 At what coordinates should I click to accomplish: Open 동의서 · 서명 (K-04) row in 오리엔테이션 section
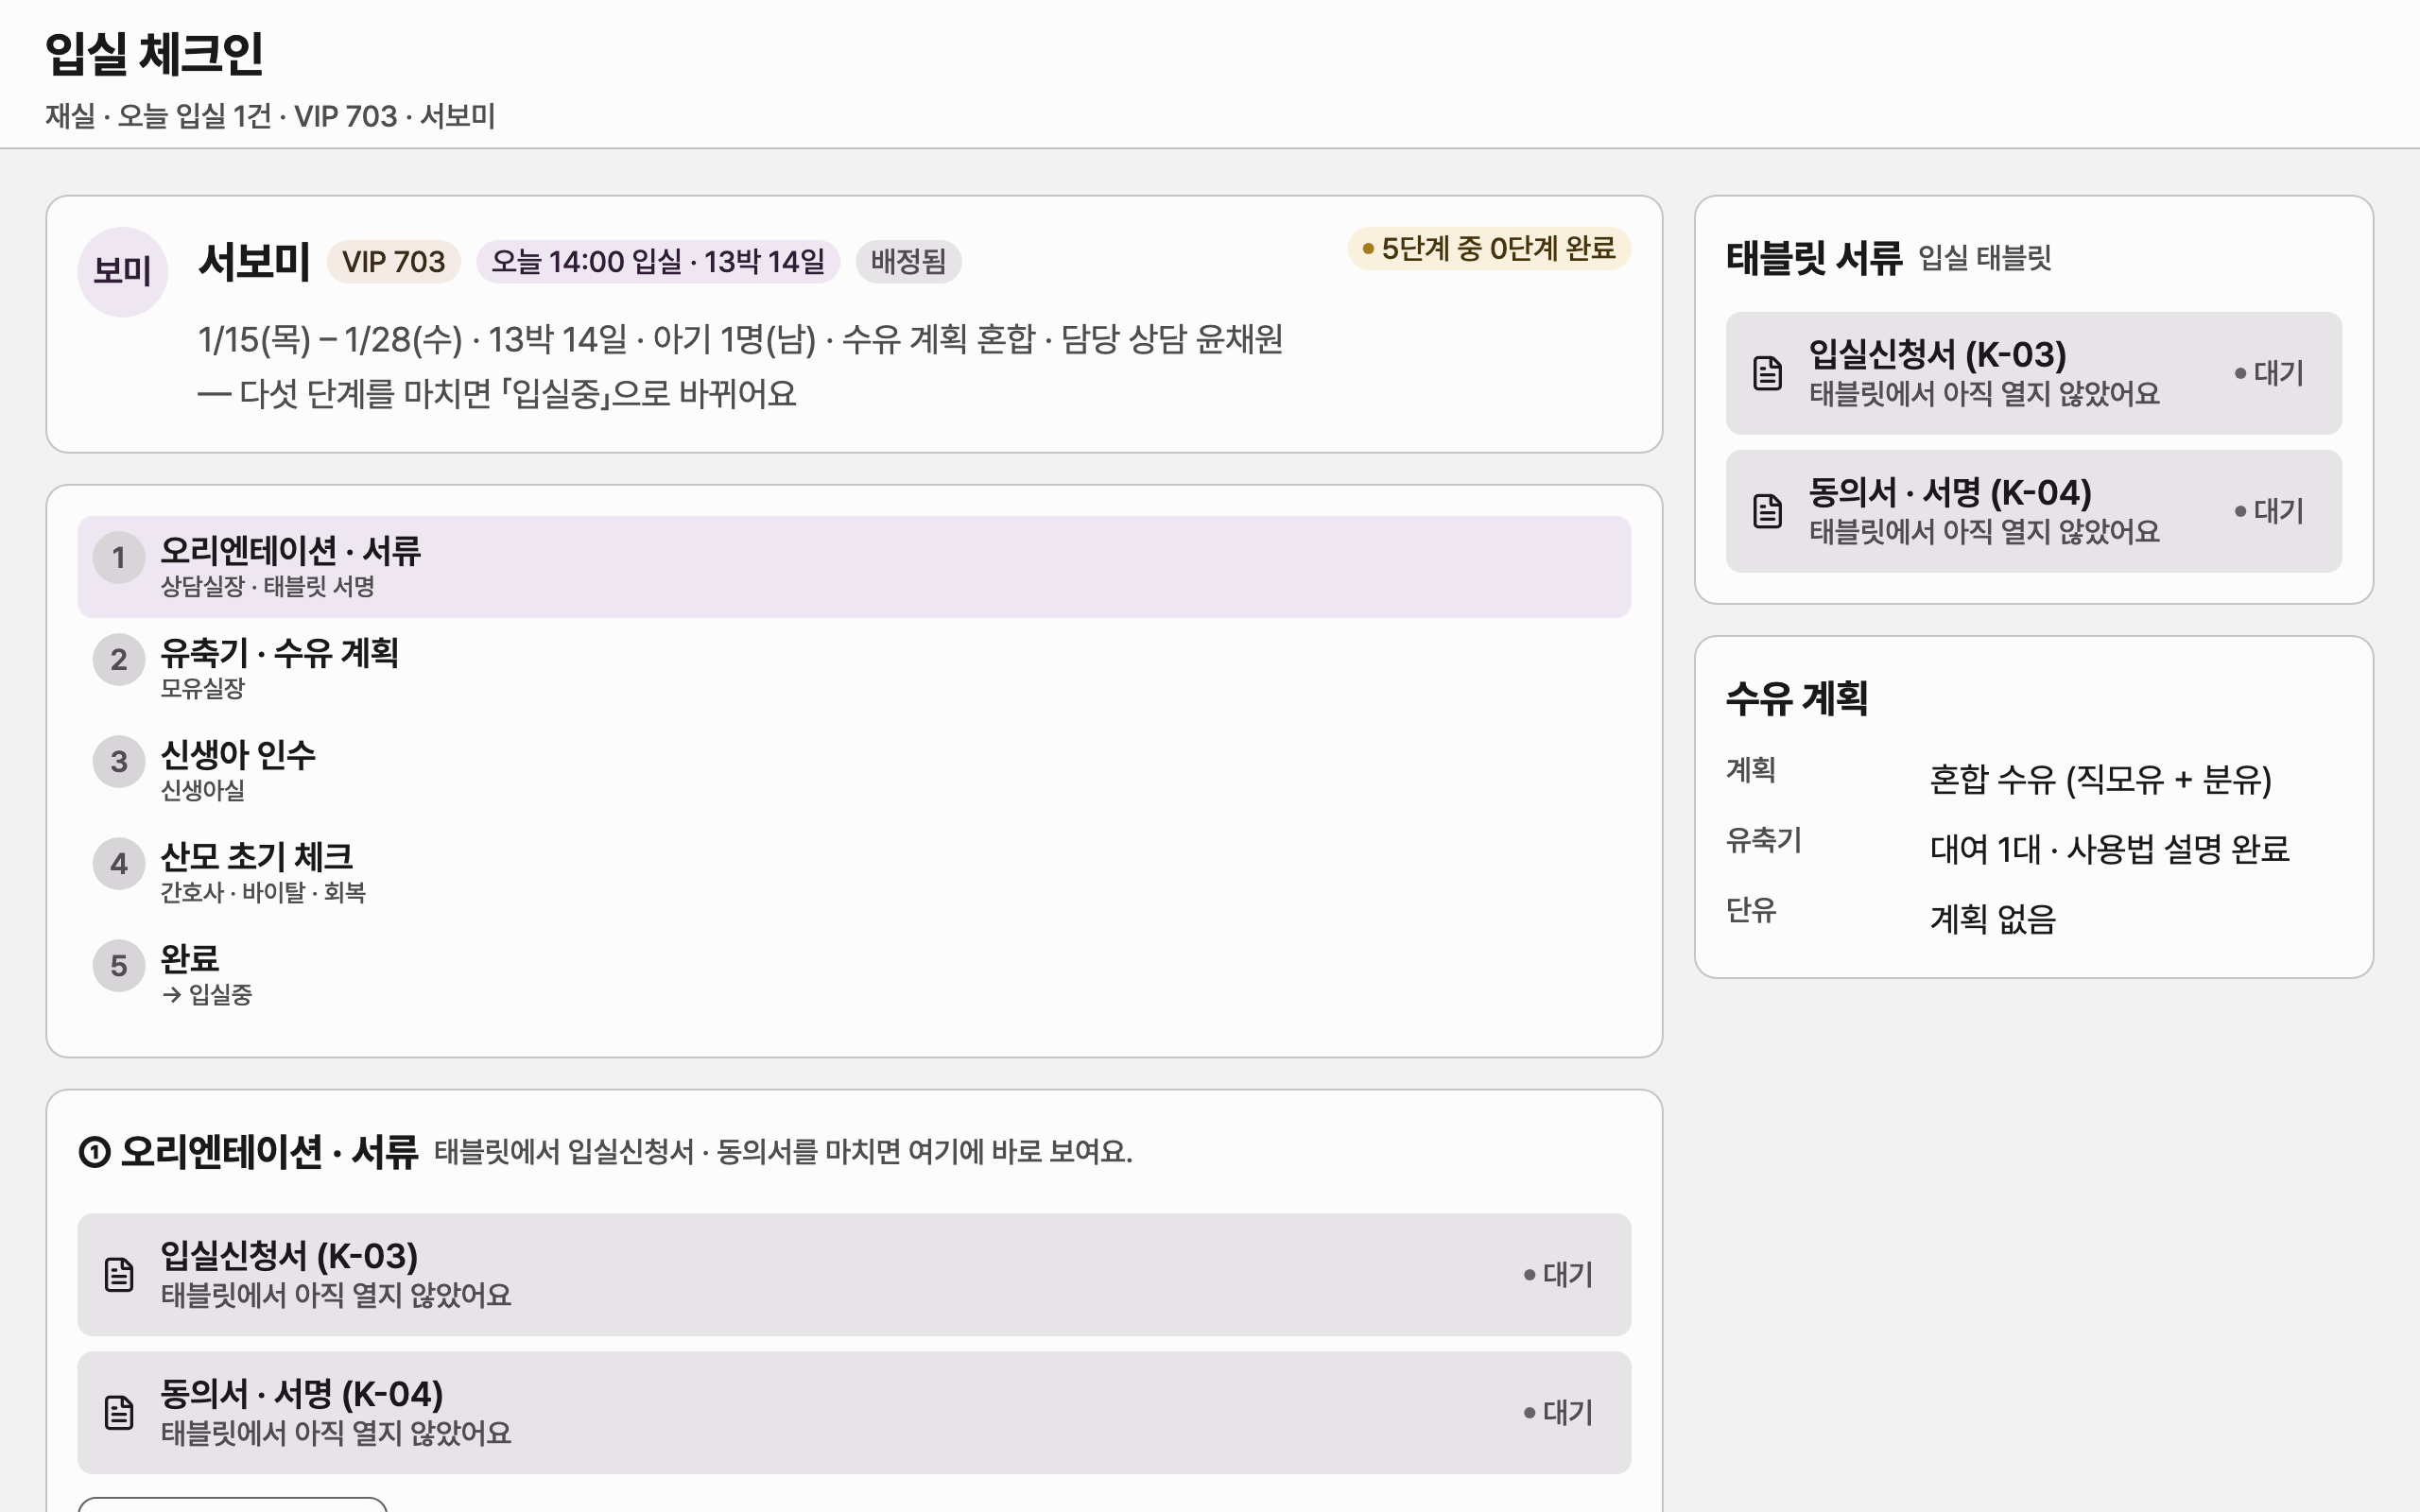click(854, 1413)
